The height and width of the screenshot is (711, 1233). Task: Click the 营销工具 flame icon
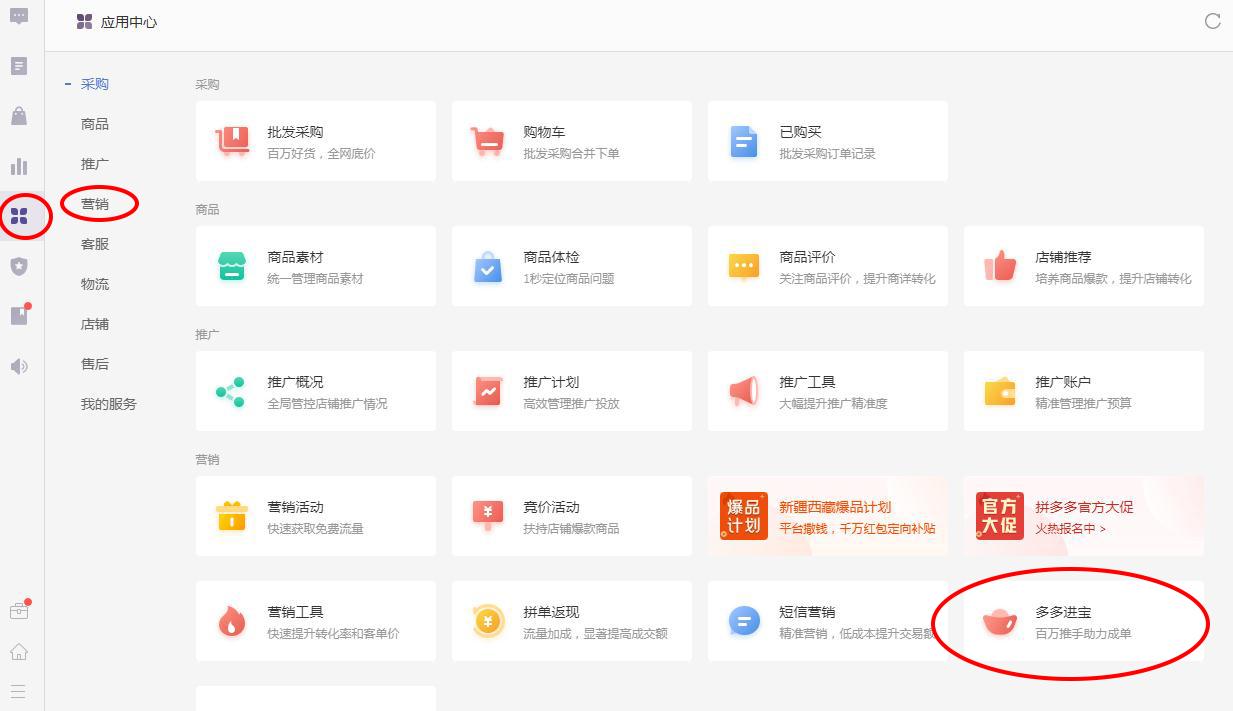pyautogui.click(x=232, y=621)
